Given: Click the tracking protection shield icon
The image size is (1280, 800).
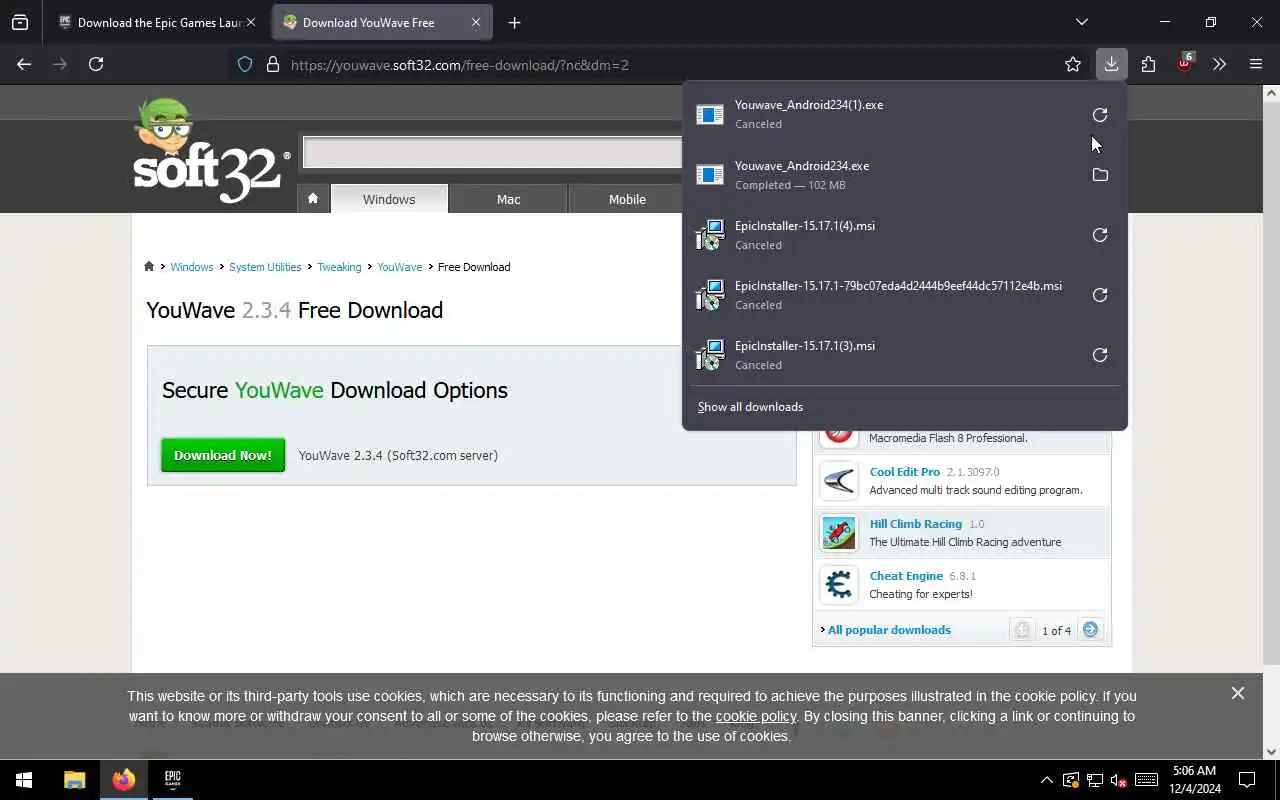Looking at the screenshot, I should pos(245,64).
